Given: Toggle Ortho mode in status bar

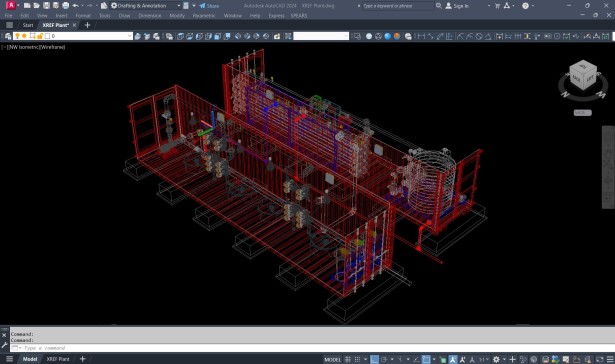Looking at the screenshot, I should click(375, 359).
